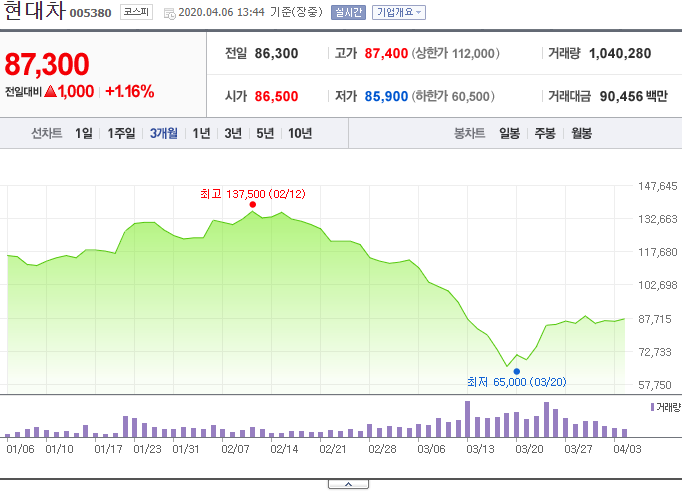Click the timestamp 2020.04.06 13:44 text
The height and width of the screenshot is (492, 682).
(221, 12)
